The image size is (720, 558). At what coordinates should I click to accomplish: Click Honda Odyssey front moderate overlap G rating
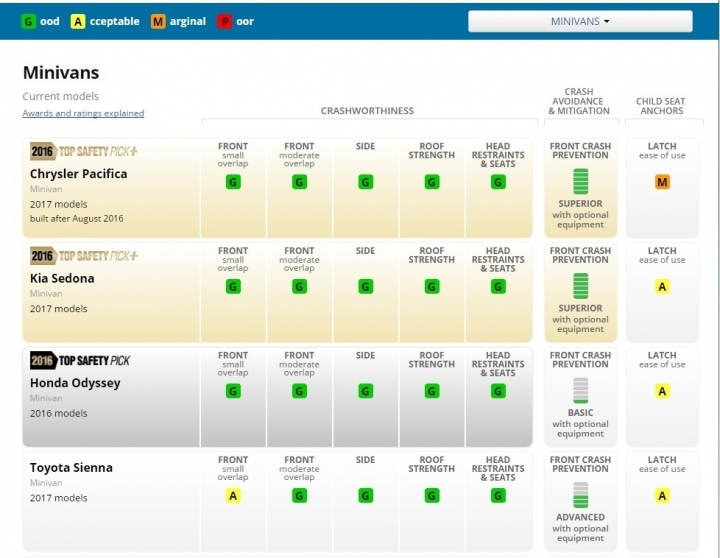click(299, 391)
